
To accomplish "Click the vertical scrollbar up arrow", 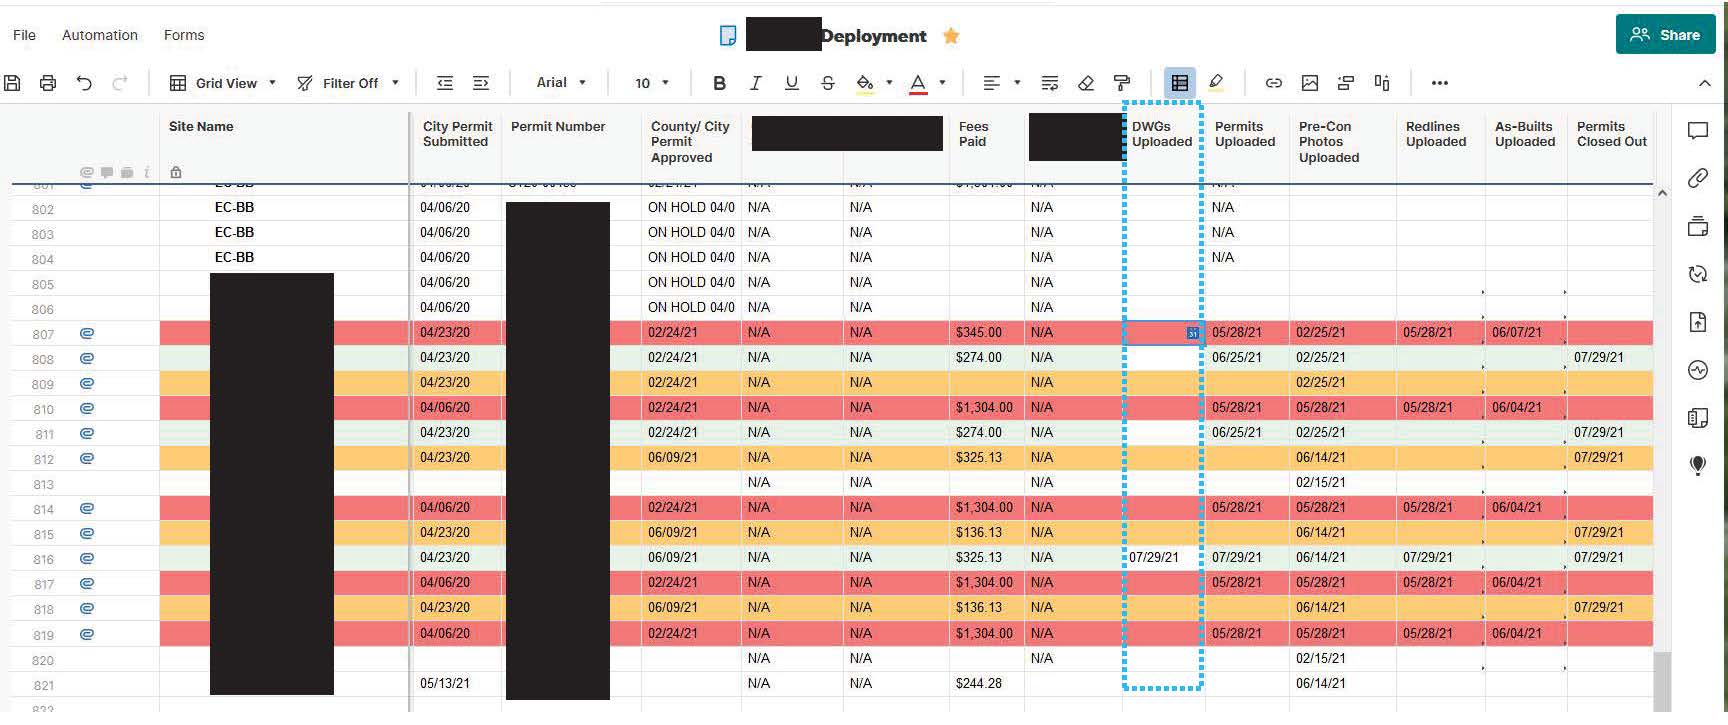I will (1662, 193).
